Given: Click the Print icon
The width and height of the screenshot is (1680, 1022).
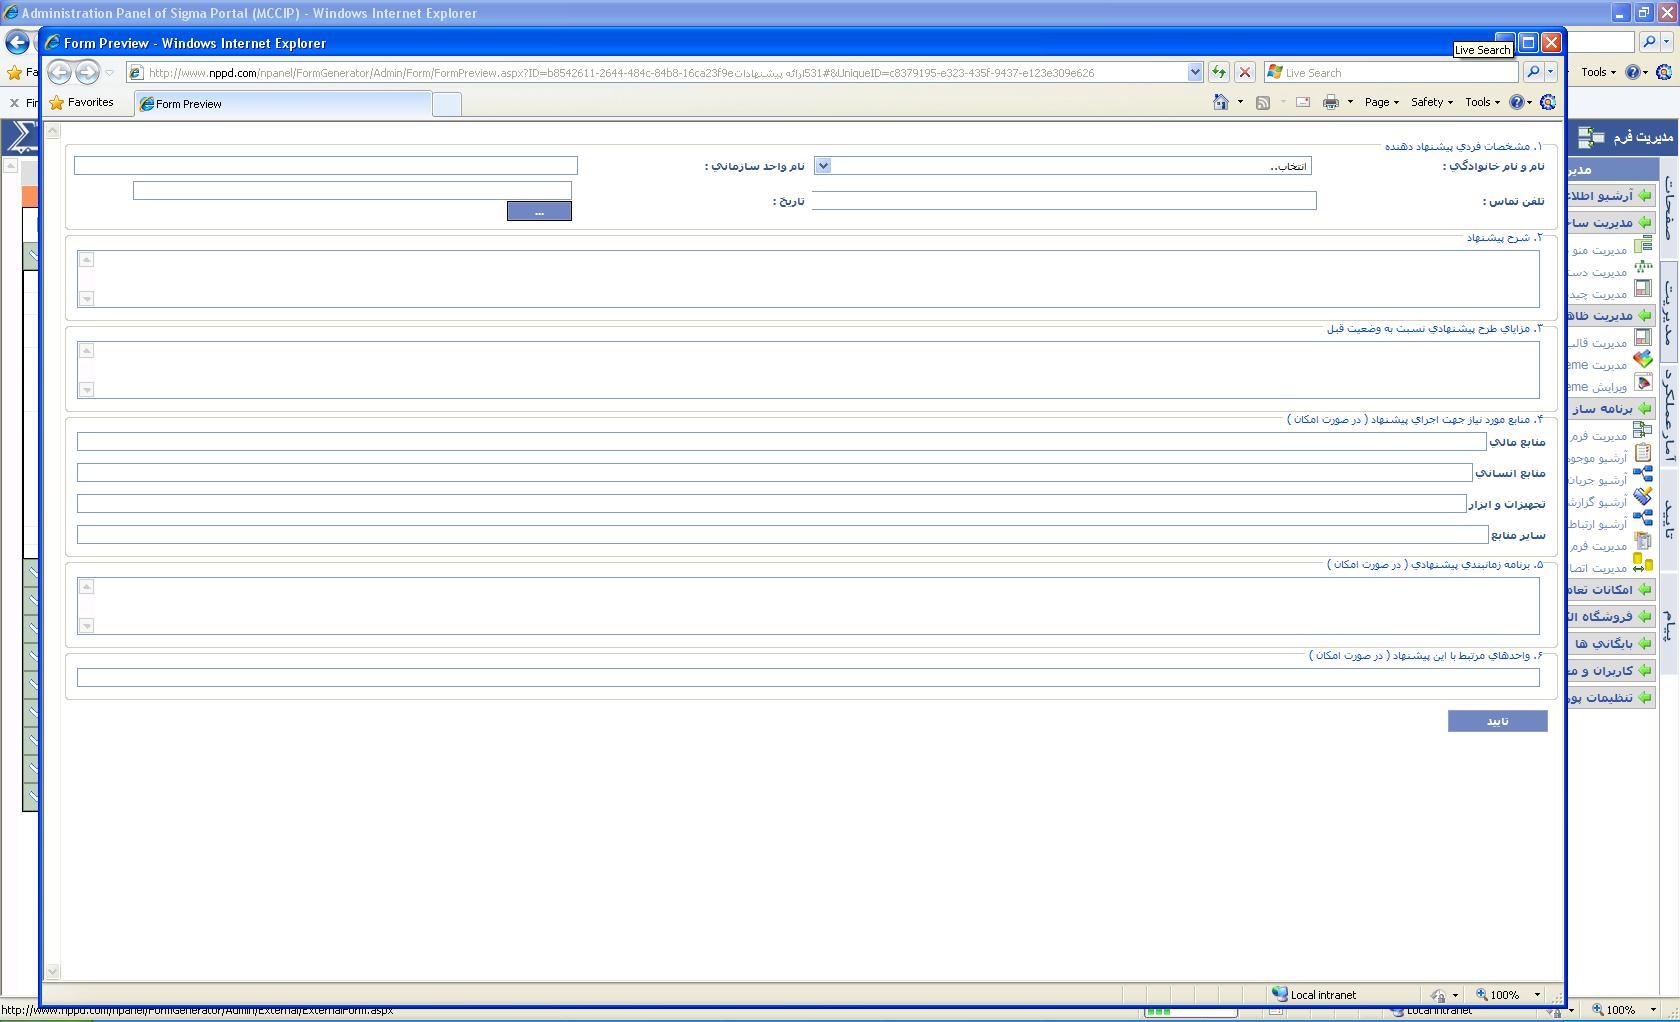Looking at the screenshot, I should [1331, 102].
